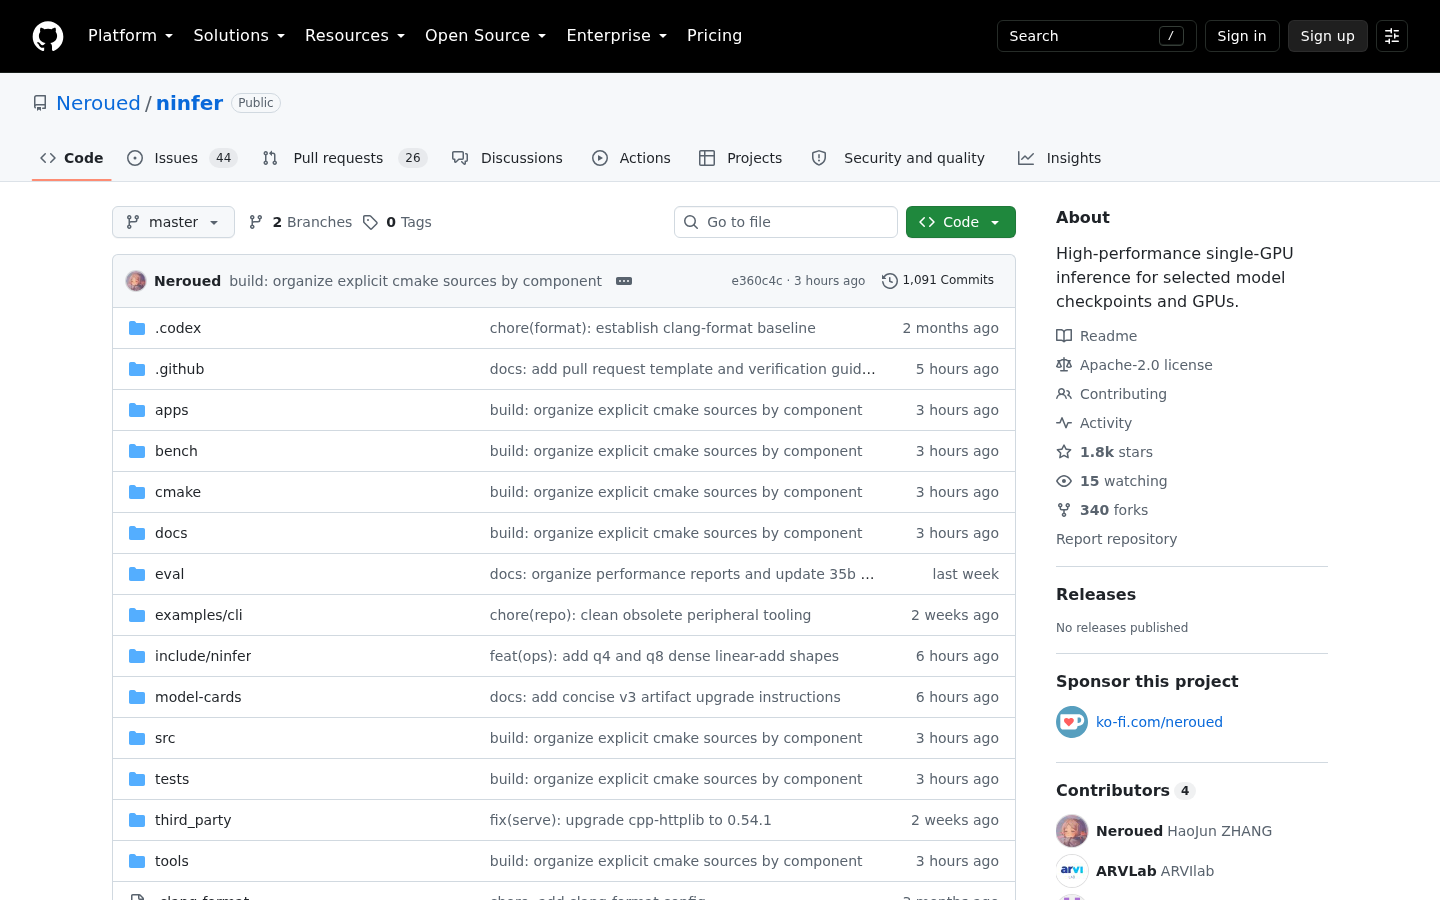Open the Security and quality tab
Screen dimensions: 1440x900
(x=898, y=158)
